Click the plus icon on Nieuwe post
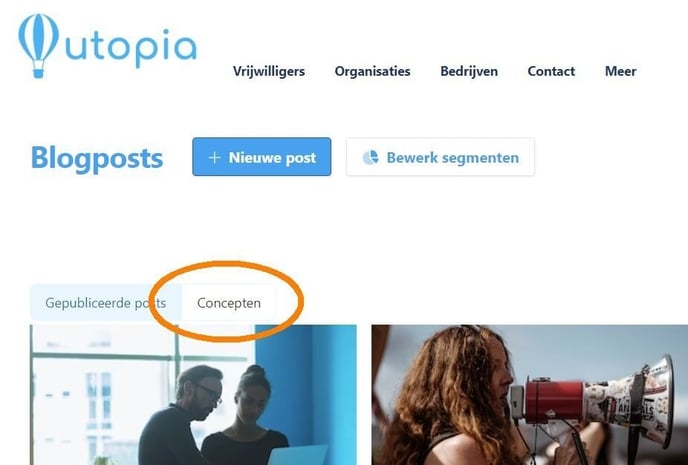 [214, 157]
